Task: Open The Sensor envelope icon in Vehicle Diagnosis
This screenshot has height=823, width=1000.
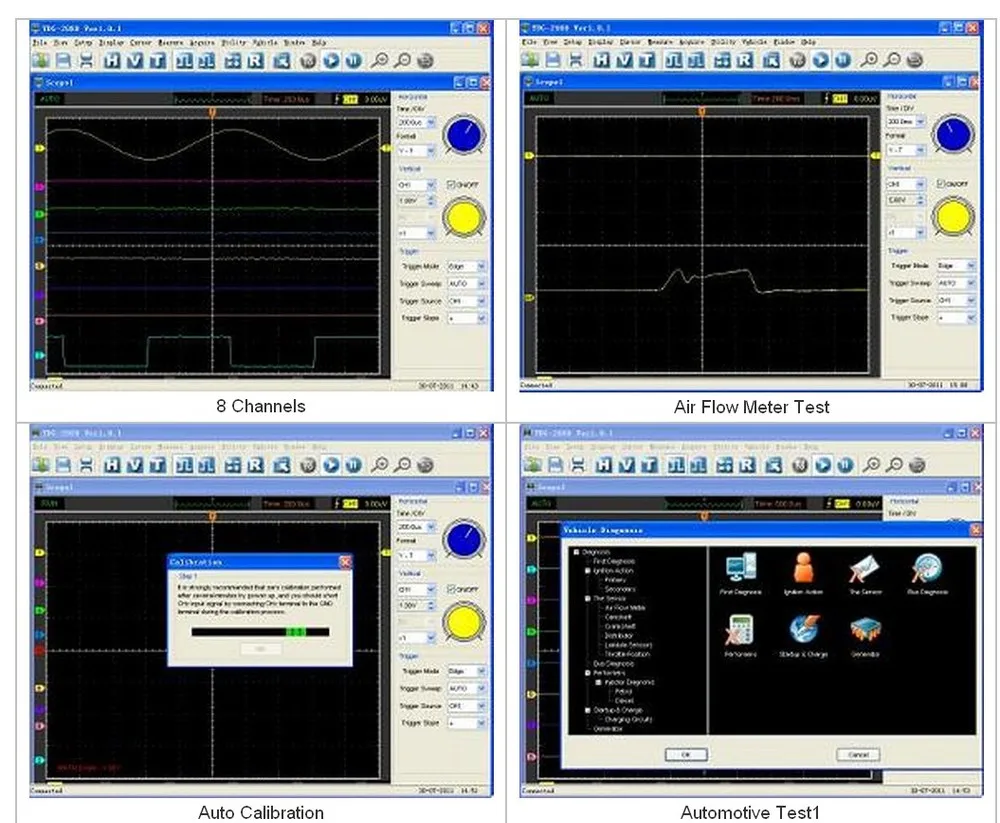Action: click(864, 568)
